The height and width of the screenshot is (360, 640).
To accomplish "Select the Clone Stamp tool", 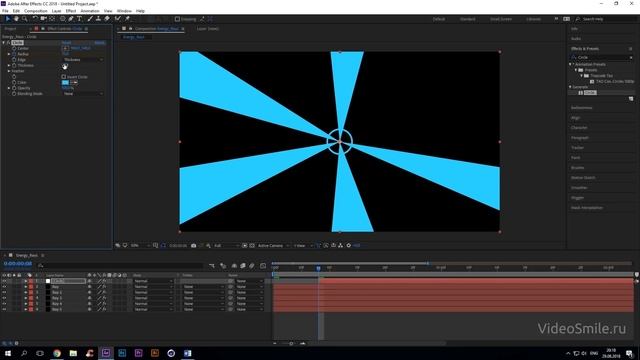I will pyautogui.click(x=98, y=19).
